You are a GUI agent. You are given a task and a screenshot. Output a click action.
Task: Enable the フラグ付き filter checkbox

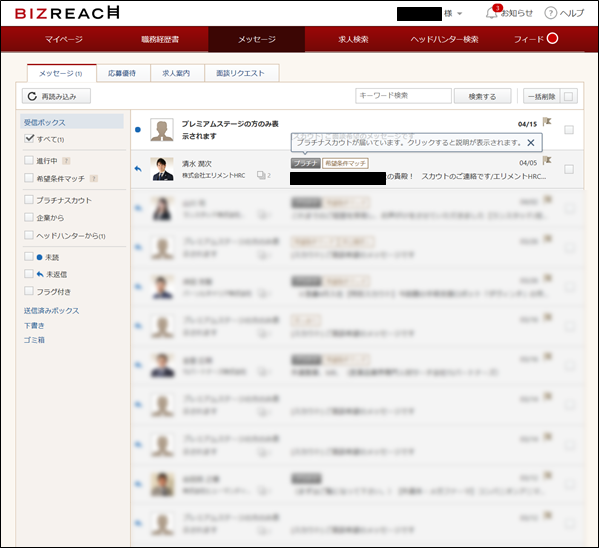pyautogui.click(x=29, y=291)
